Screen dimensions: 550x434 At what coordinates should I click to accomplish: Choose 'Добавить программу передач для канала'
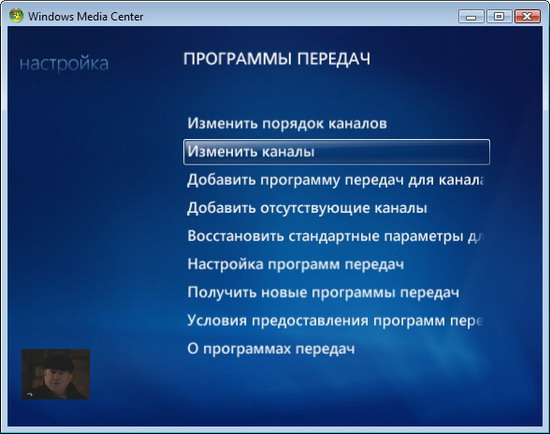(x=335, y=180)
